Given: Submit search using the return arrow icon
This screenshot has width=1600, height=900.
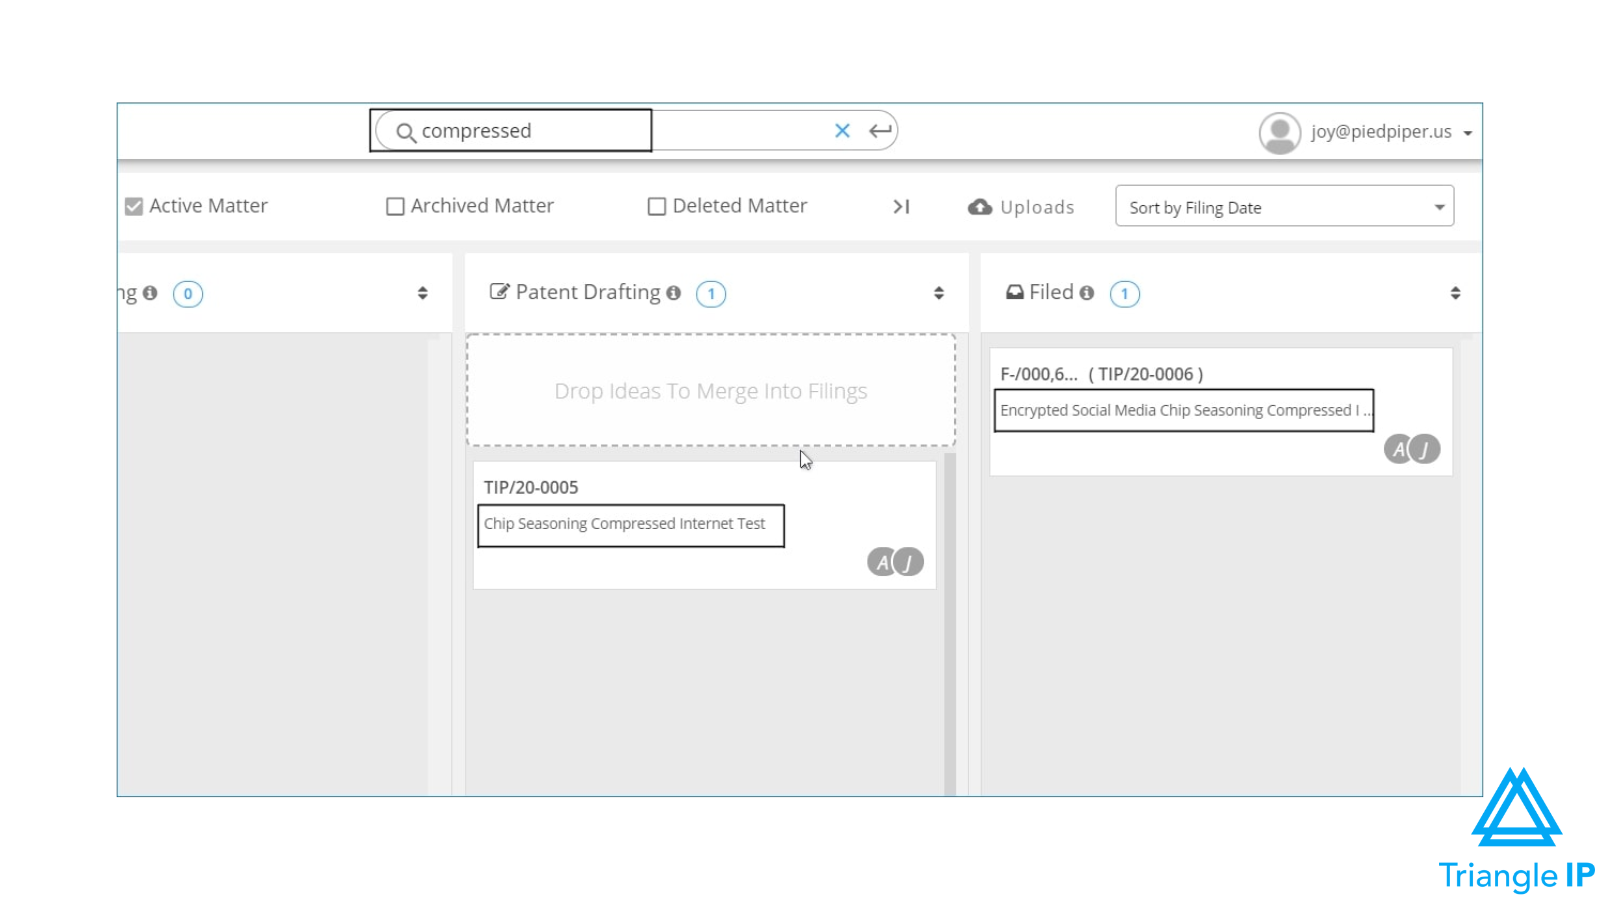Looking at the screenshot, I should (x=880, y=131).
